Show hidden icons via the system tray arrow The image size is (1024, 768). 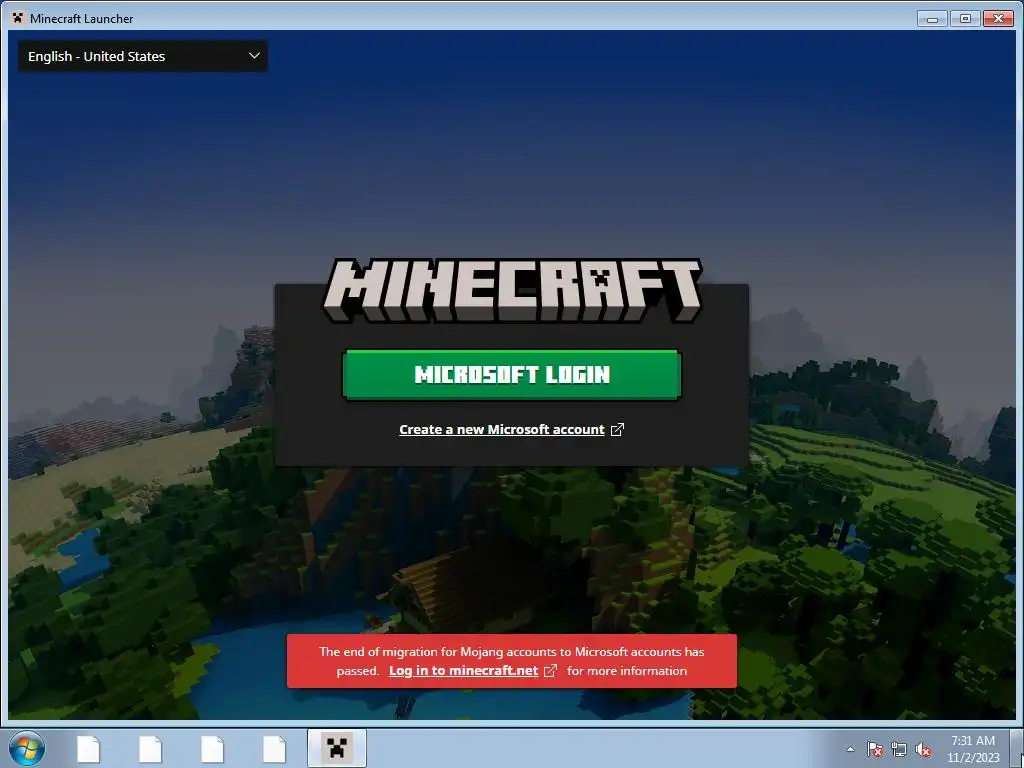click(850, 749)
